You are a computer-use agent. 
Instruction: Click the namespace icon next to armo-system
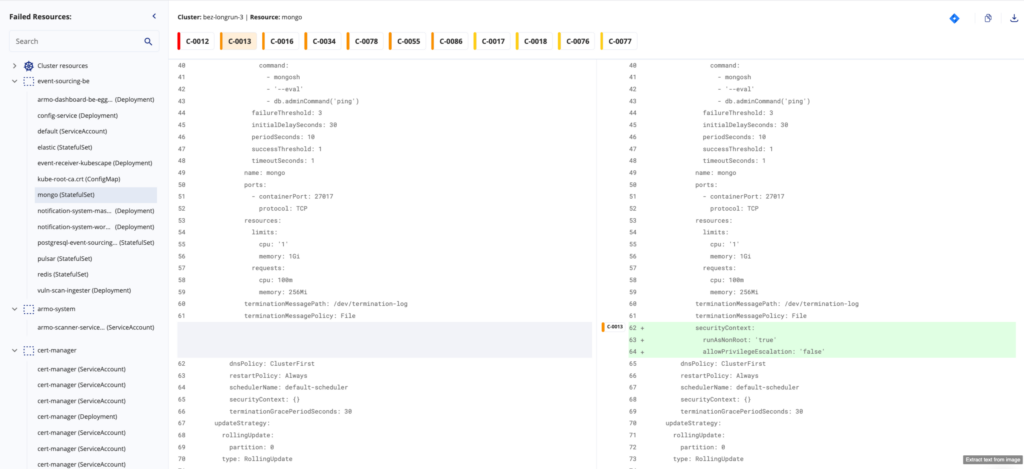(28, 309)
